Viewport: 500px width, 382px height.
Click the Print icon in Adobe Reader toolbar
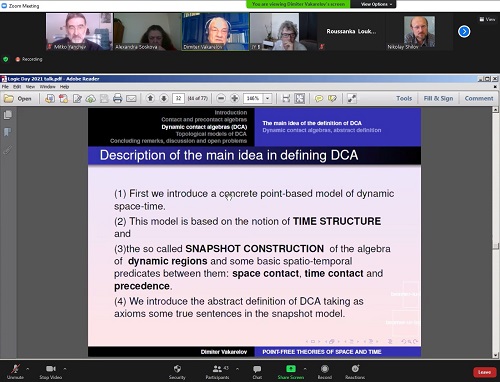point(117,98)
